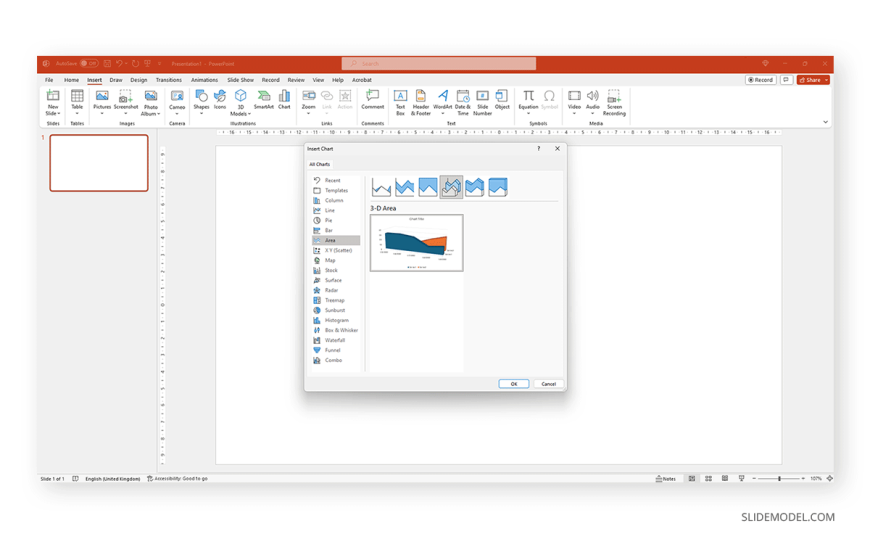Select the 3-D Stacked Area chart subtype

coord(474,187)
